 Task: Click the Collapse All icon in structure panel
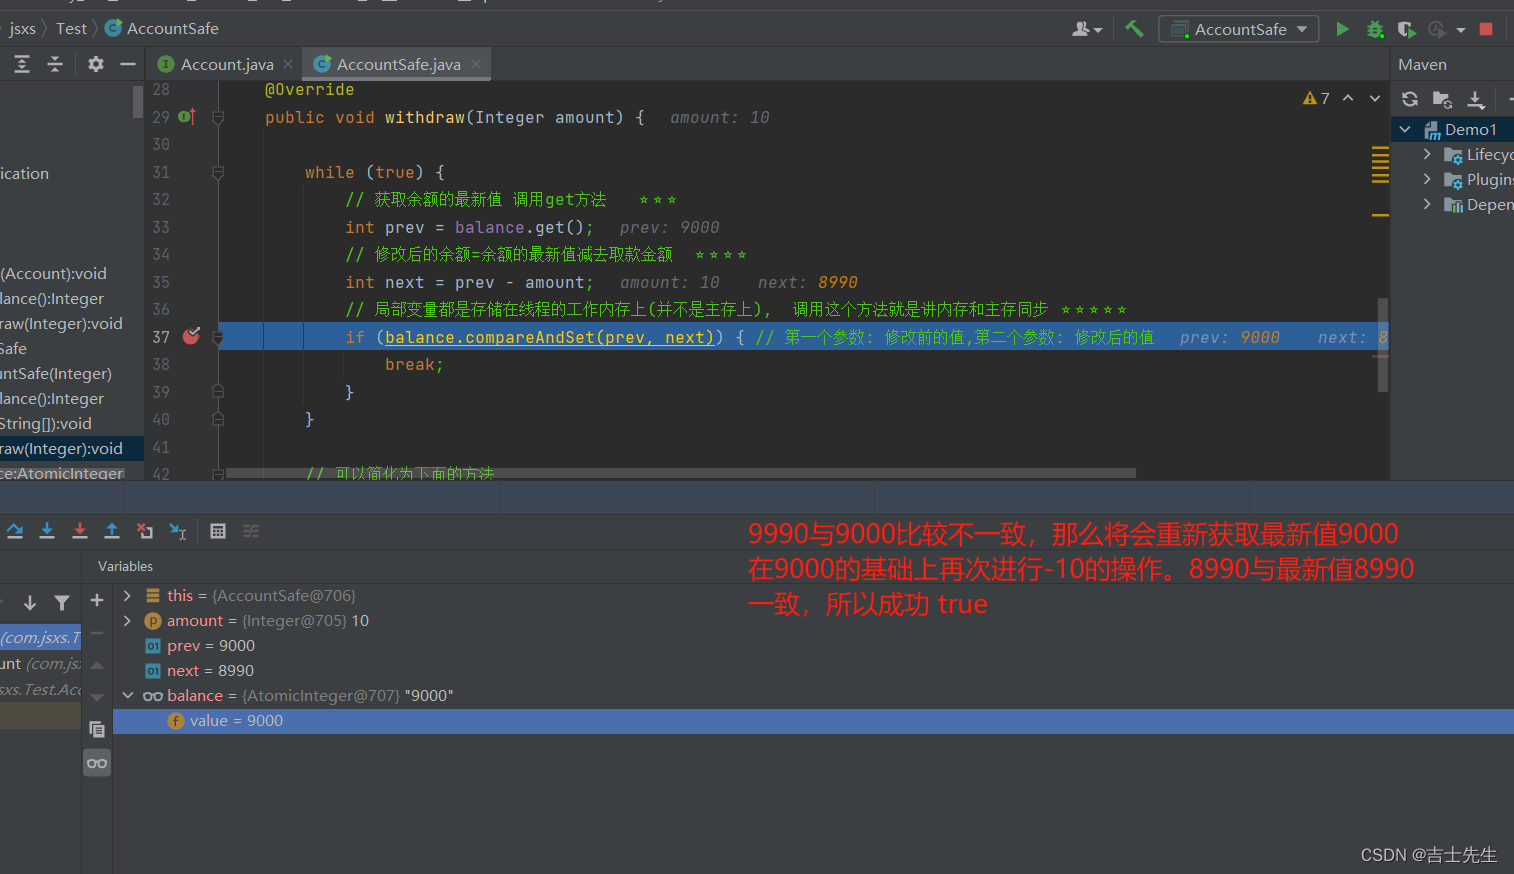click(x=55, y=64)
